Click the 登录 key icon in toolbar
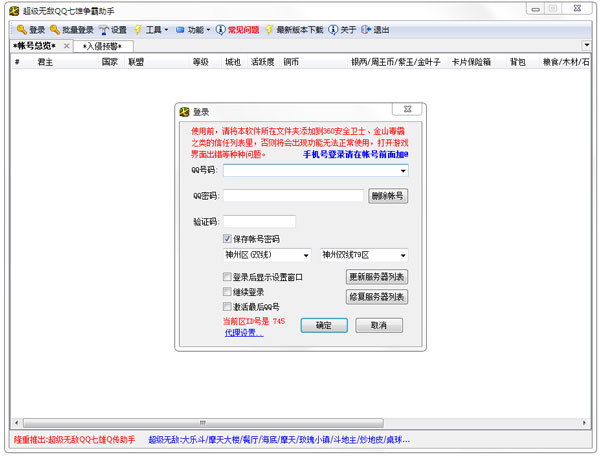600x456 pixels. tap(21, 29)
